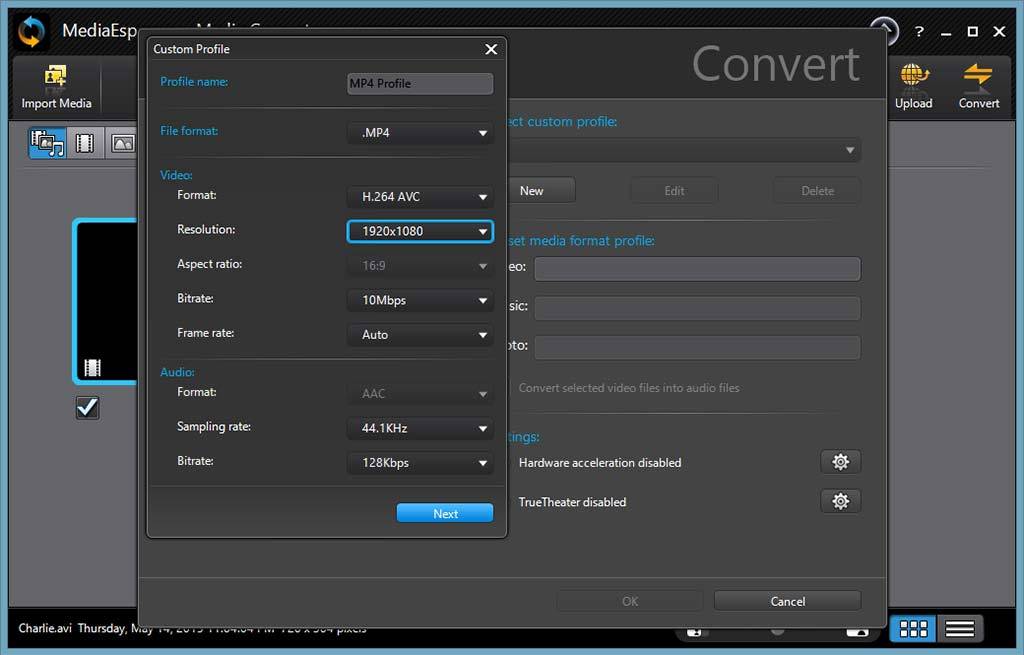Open the Aspect ratio 16:9 dropdown

click(420, 266)
